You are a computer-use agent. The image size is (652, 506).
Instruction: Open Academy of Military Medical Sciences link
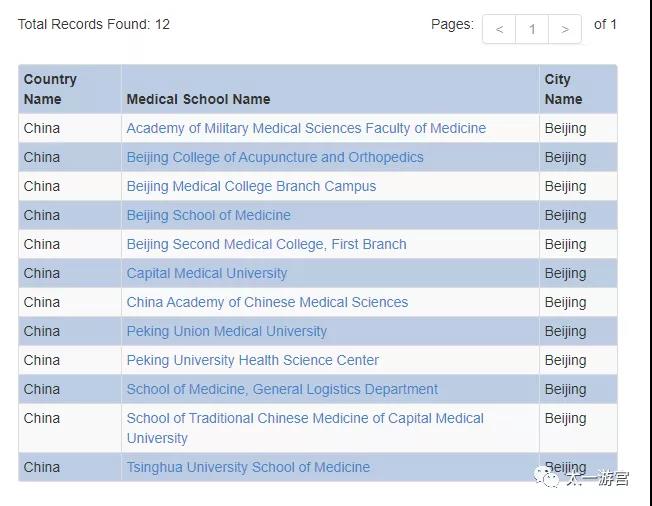pyautogui.click(x=306, y=128)
